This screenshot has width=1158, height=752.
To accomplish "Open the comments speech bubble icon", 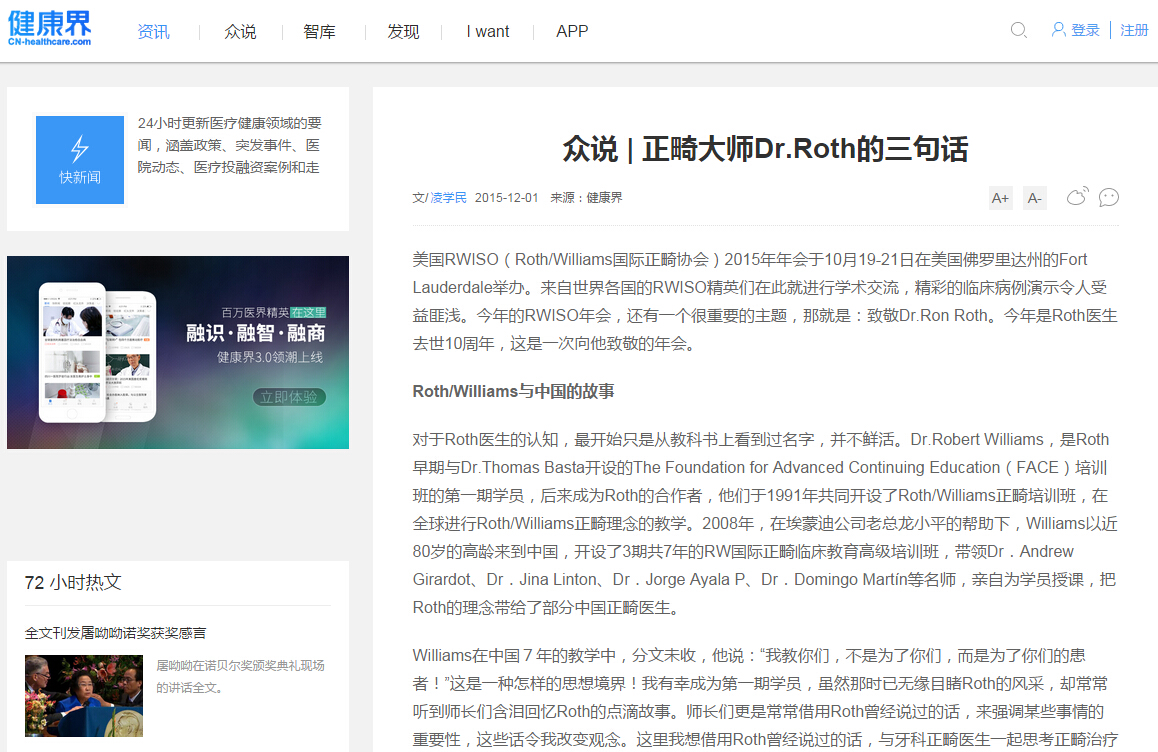I will [x=1109, y=197].
